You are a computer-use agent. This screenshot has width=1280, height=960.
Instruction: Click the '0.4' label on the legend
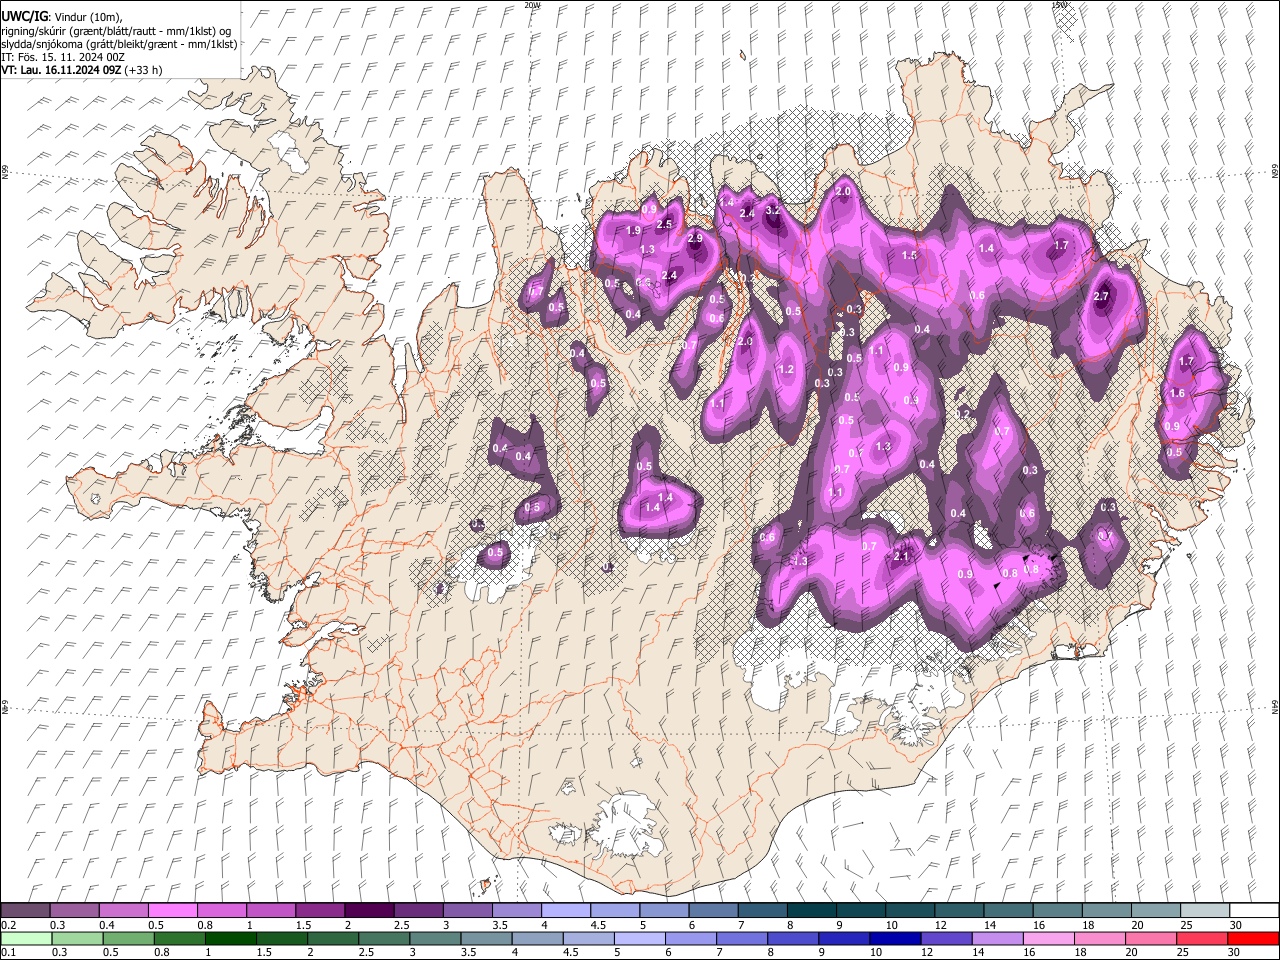[107, 925]
